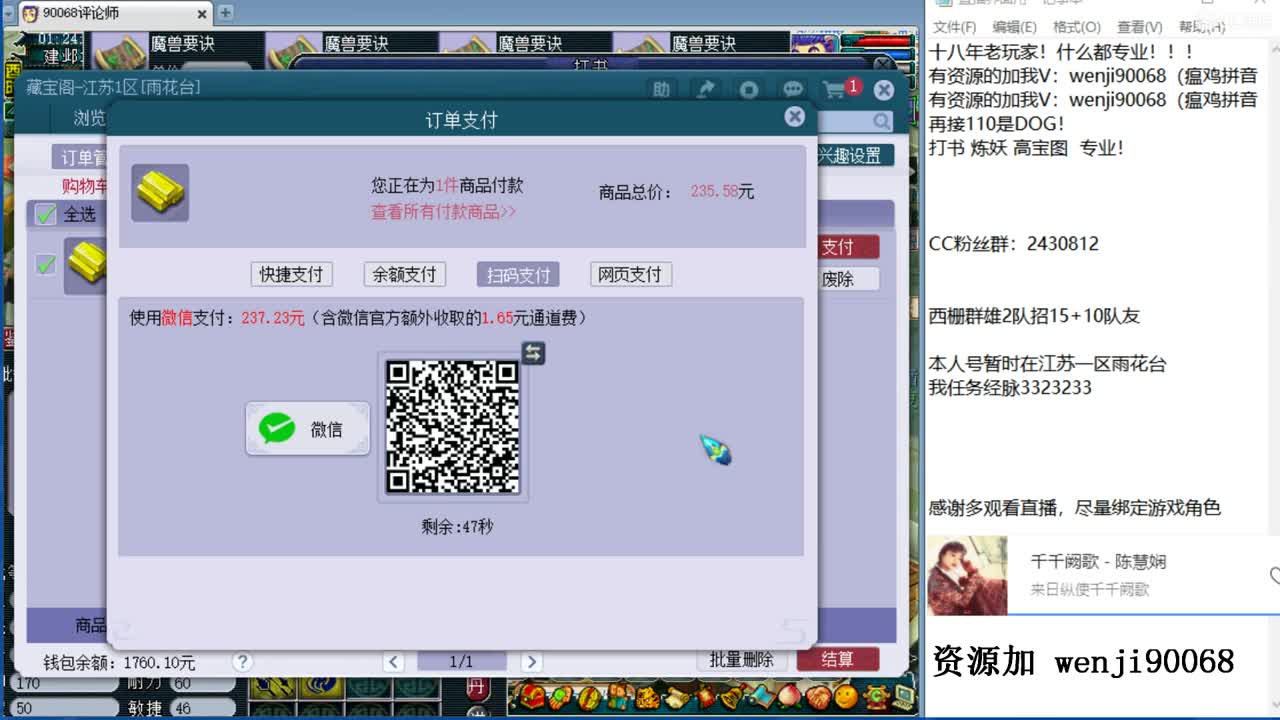Switch to the 快捷支付 tab

coord(292,274)
